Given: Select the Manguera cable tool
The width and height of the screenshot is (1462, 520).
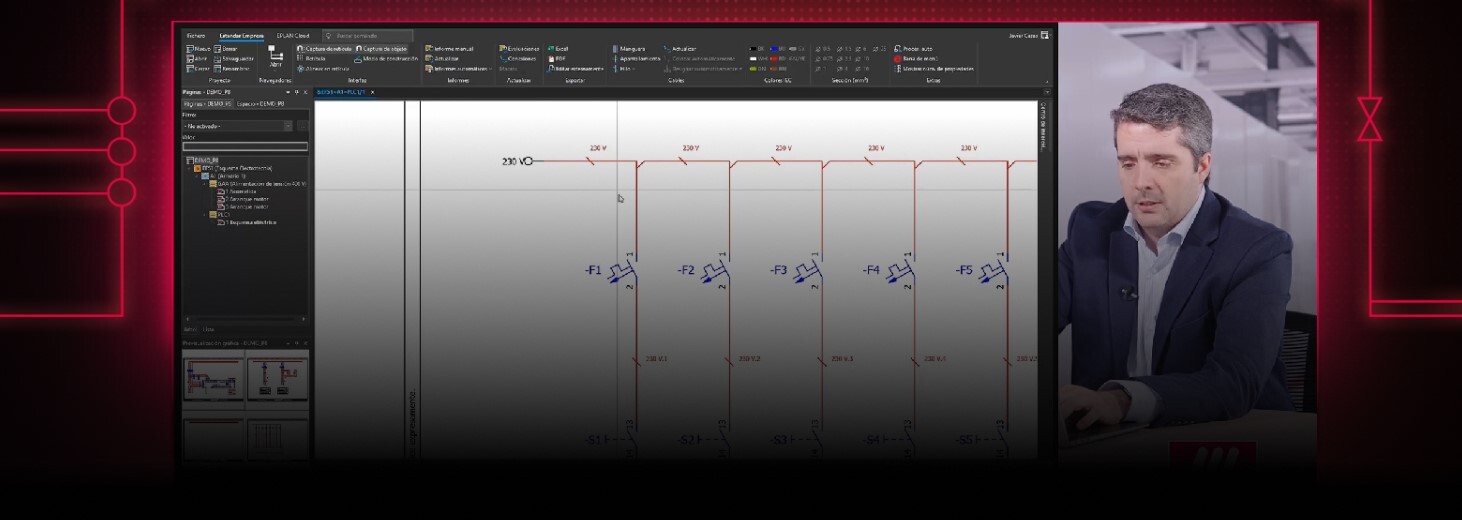Looking at the screenshot, I should pyautogui.click(x=615, y=49).
